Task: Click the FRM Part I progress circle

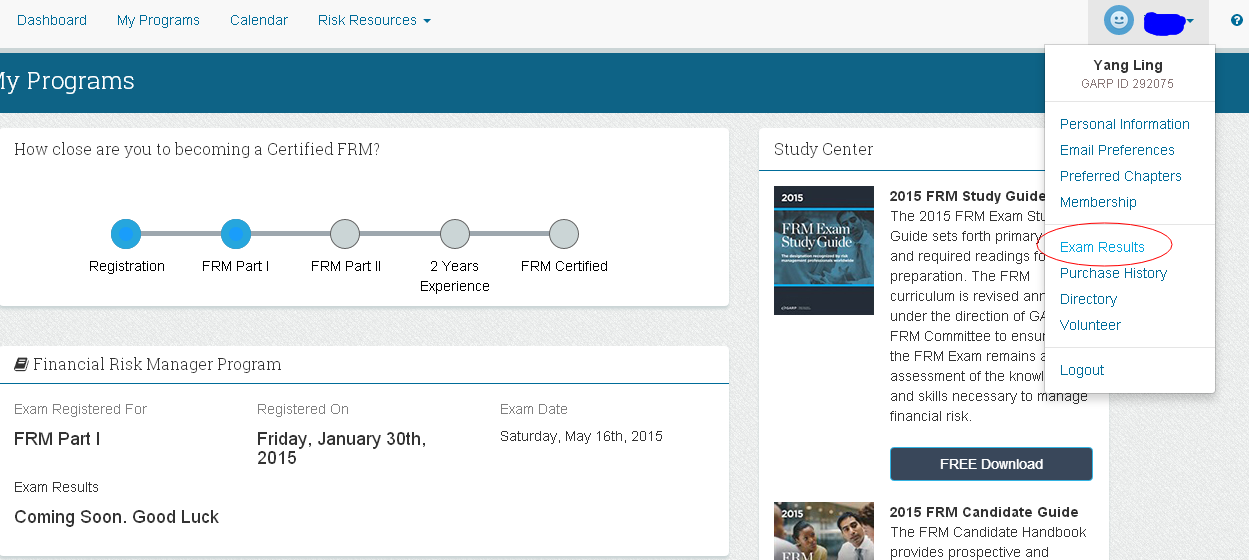Action: [x=235, y=234]
